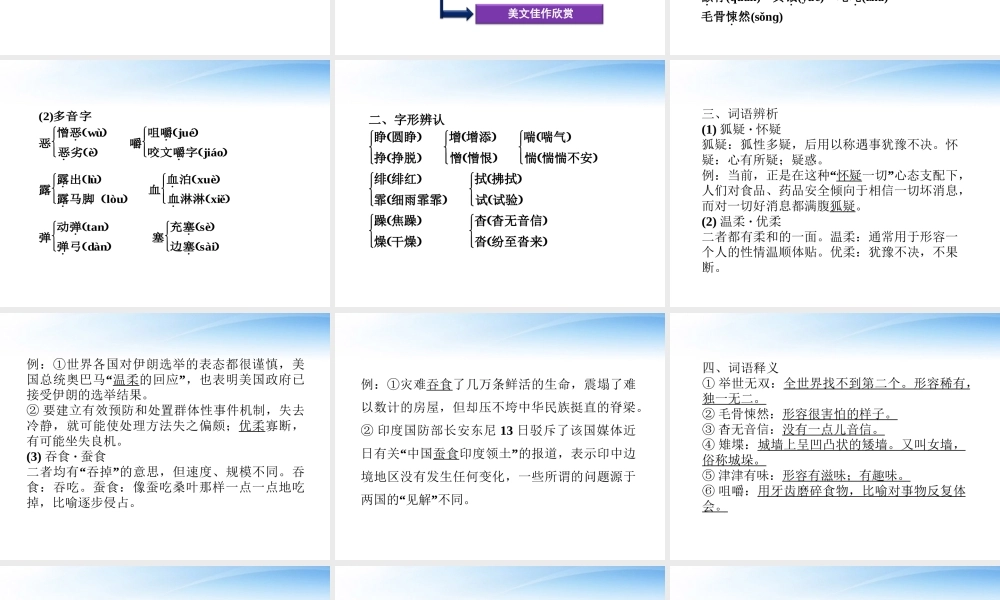This screenshot has width=1000, height=600.
Task: Select the entry 咬文嚼字(jiáo)
Action: coord(187,152)
